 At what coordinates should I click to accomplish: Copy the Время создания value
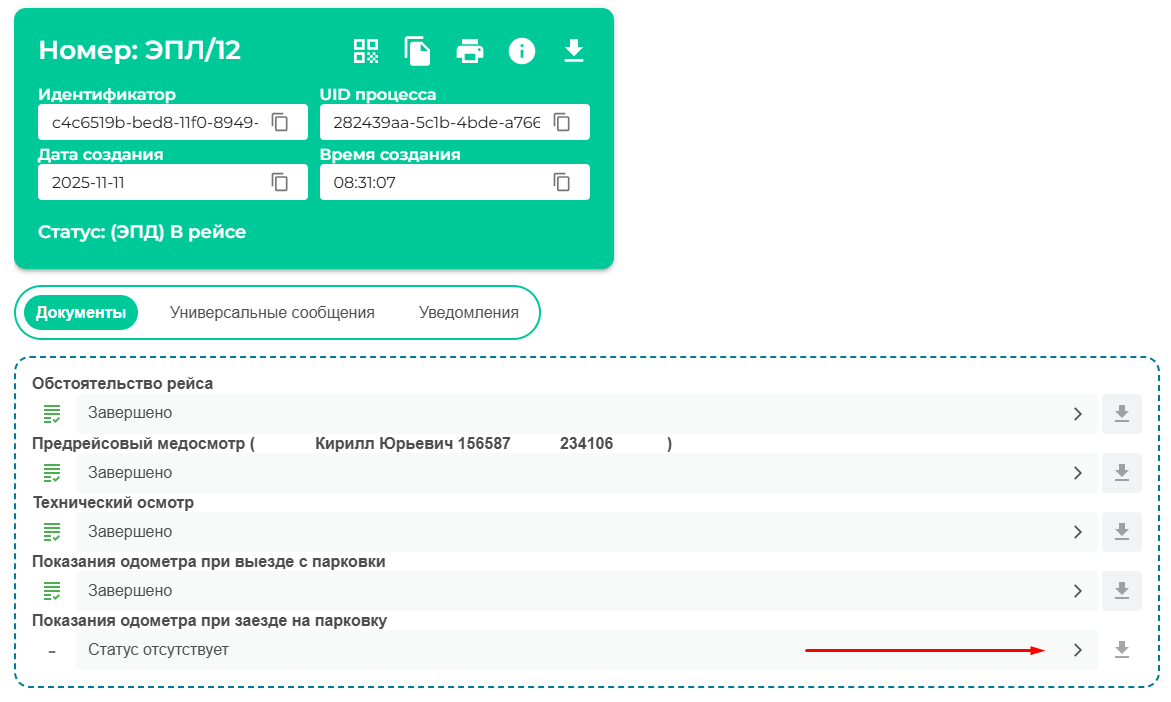[562, 182]
